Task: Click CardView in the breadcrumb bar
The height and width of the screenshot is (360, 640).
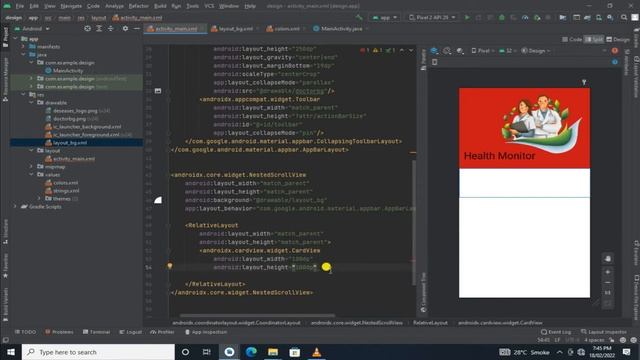Action: click(x=500, y=322)
